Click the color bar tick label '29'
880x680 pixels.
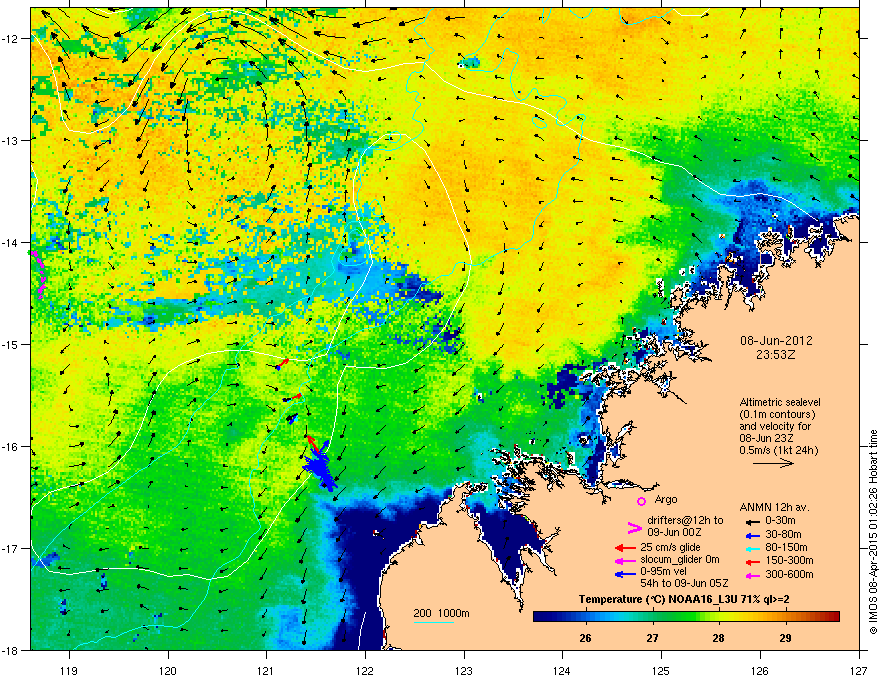coord(785,638)
